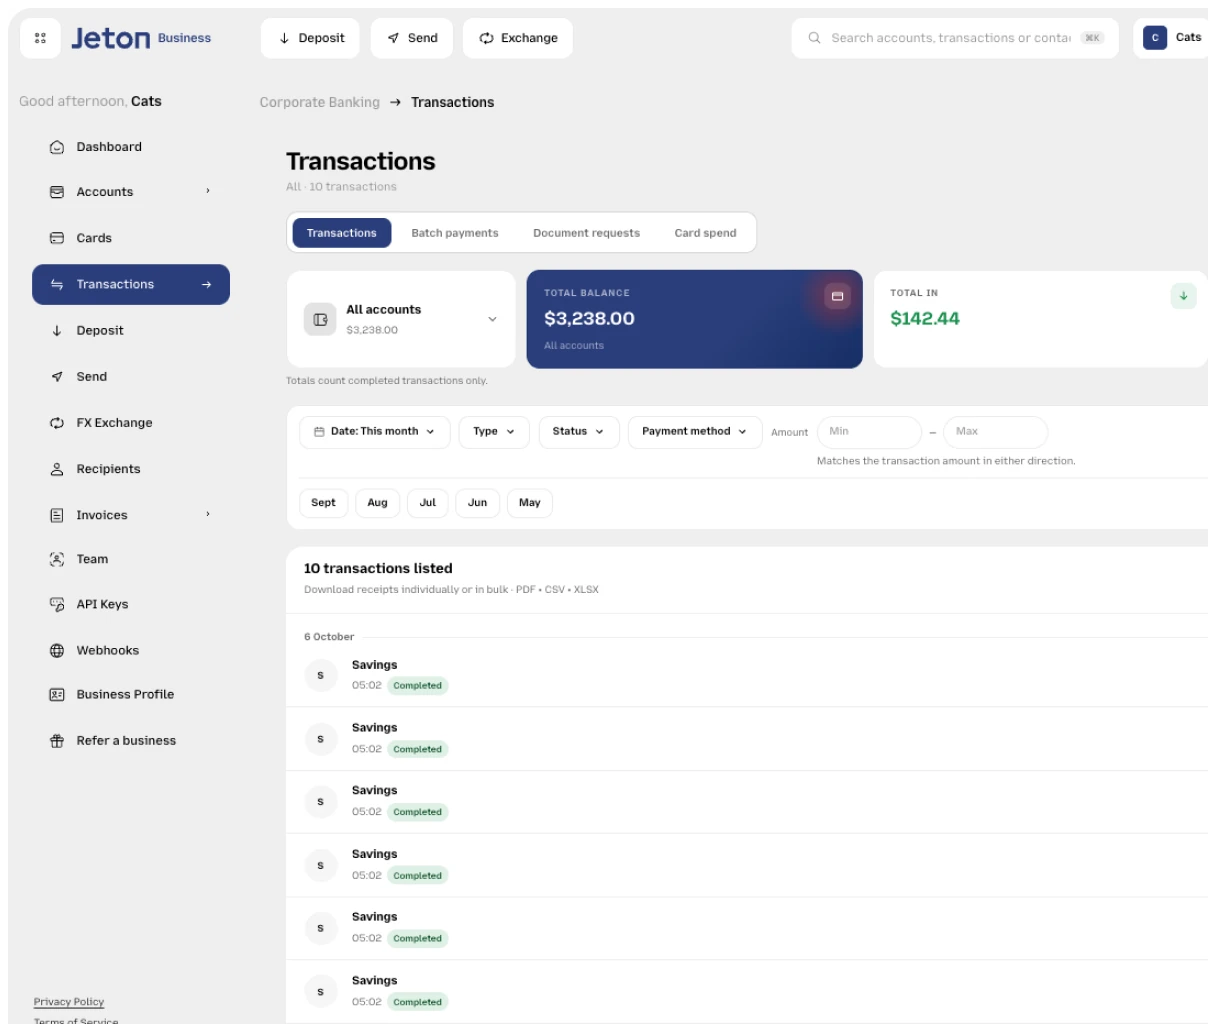Focus the search accounts and transactions field

coord(955,38)
